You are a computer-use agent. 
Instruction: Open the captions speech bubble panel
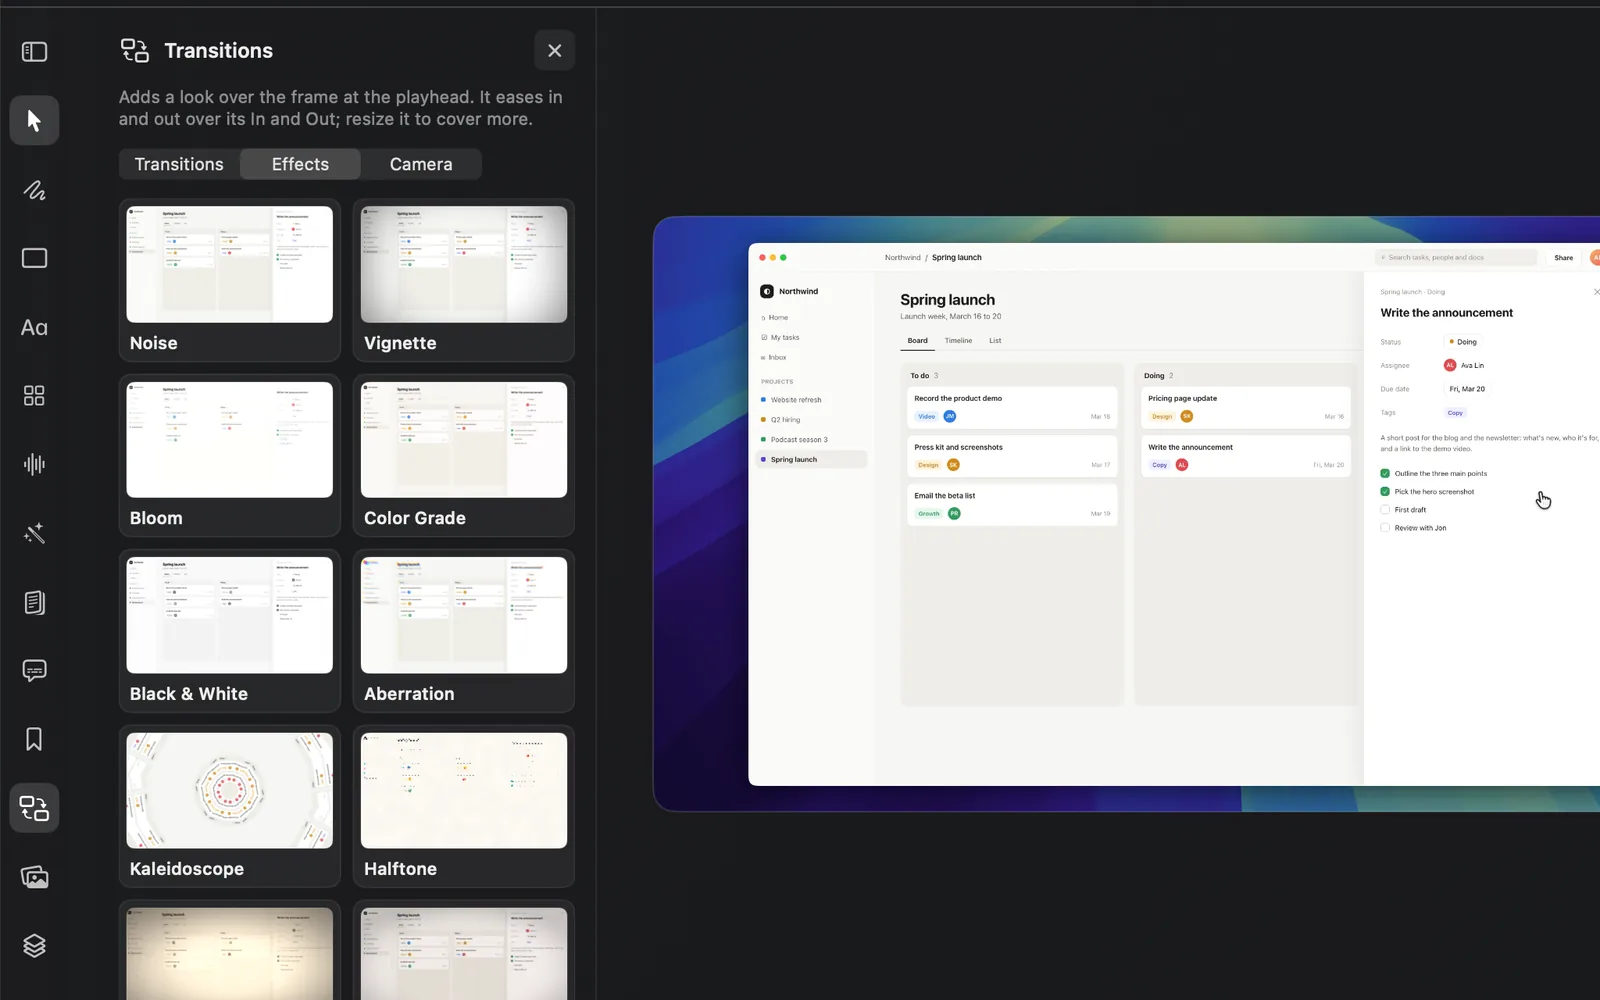[x=34, y=670]
